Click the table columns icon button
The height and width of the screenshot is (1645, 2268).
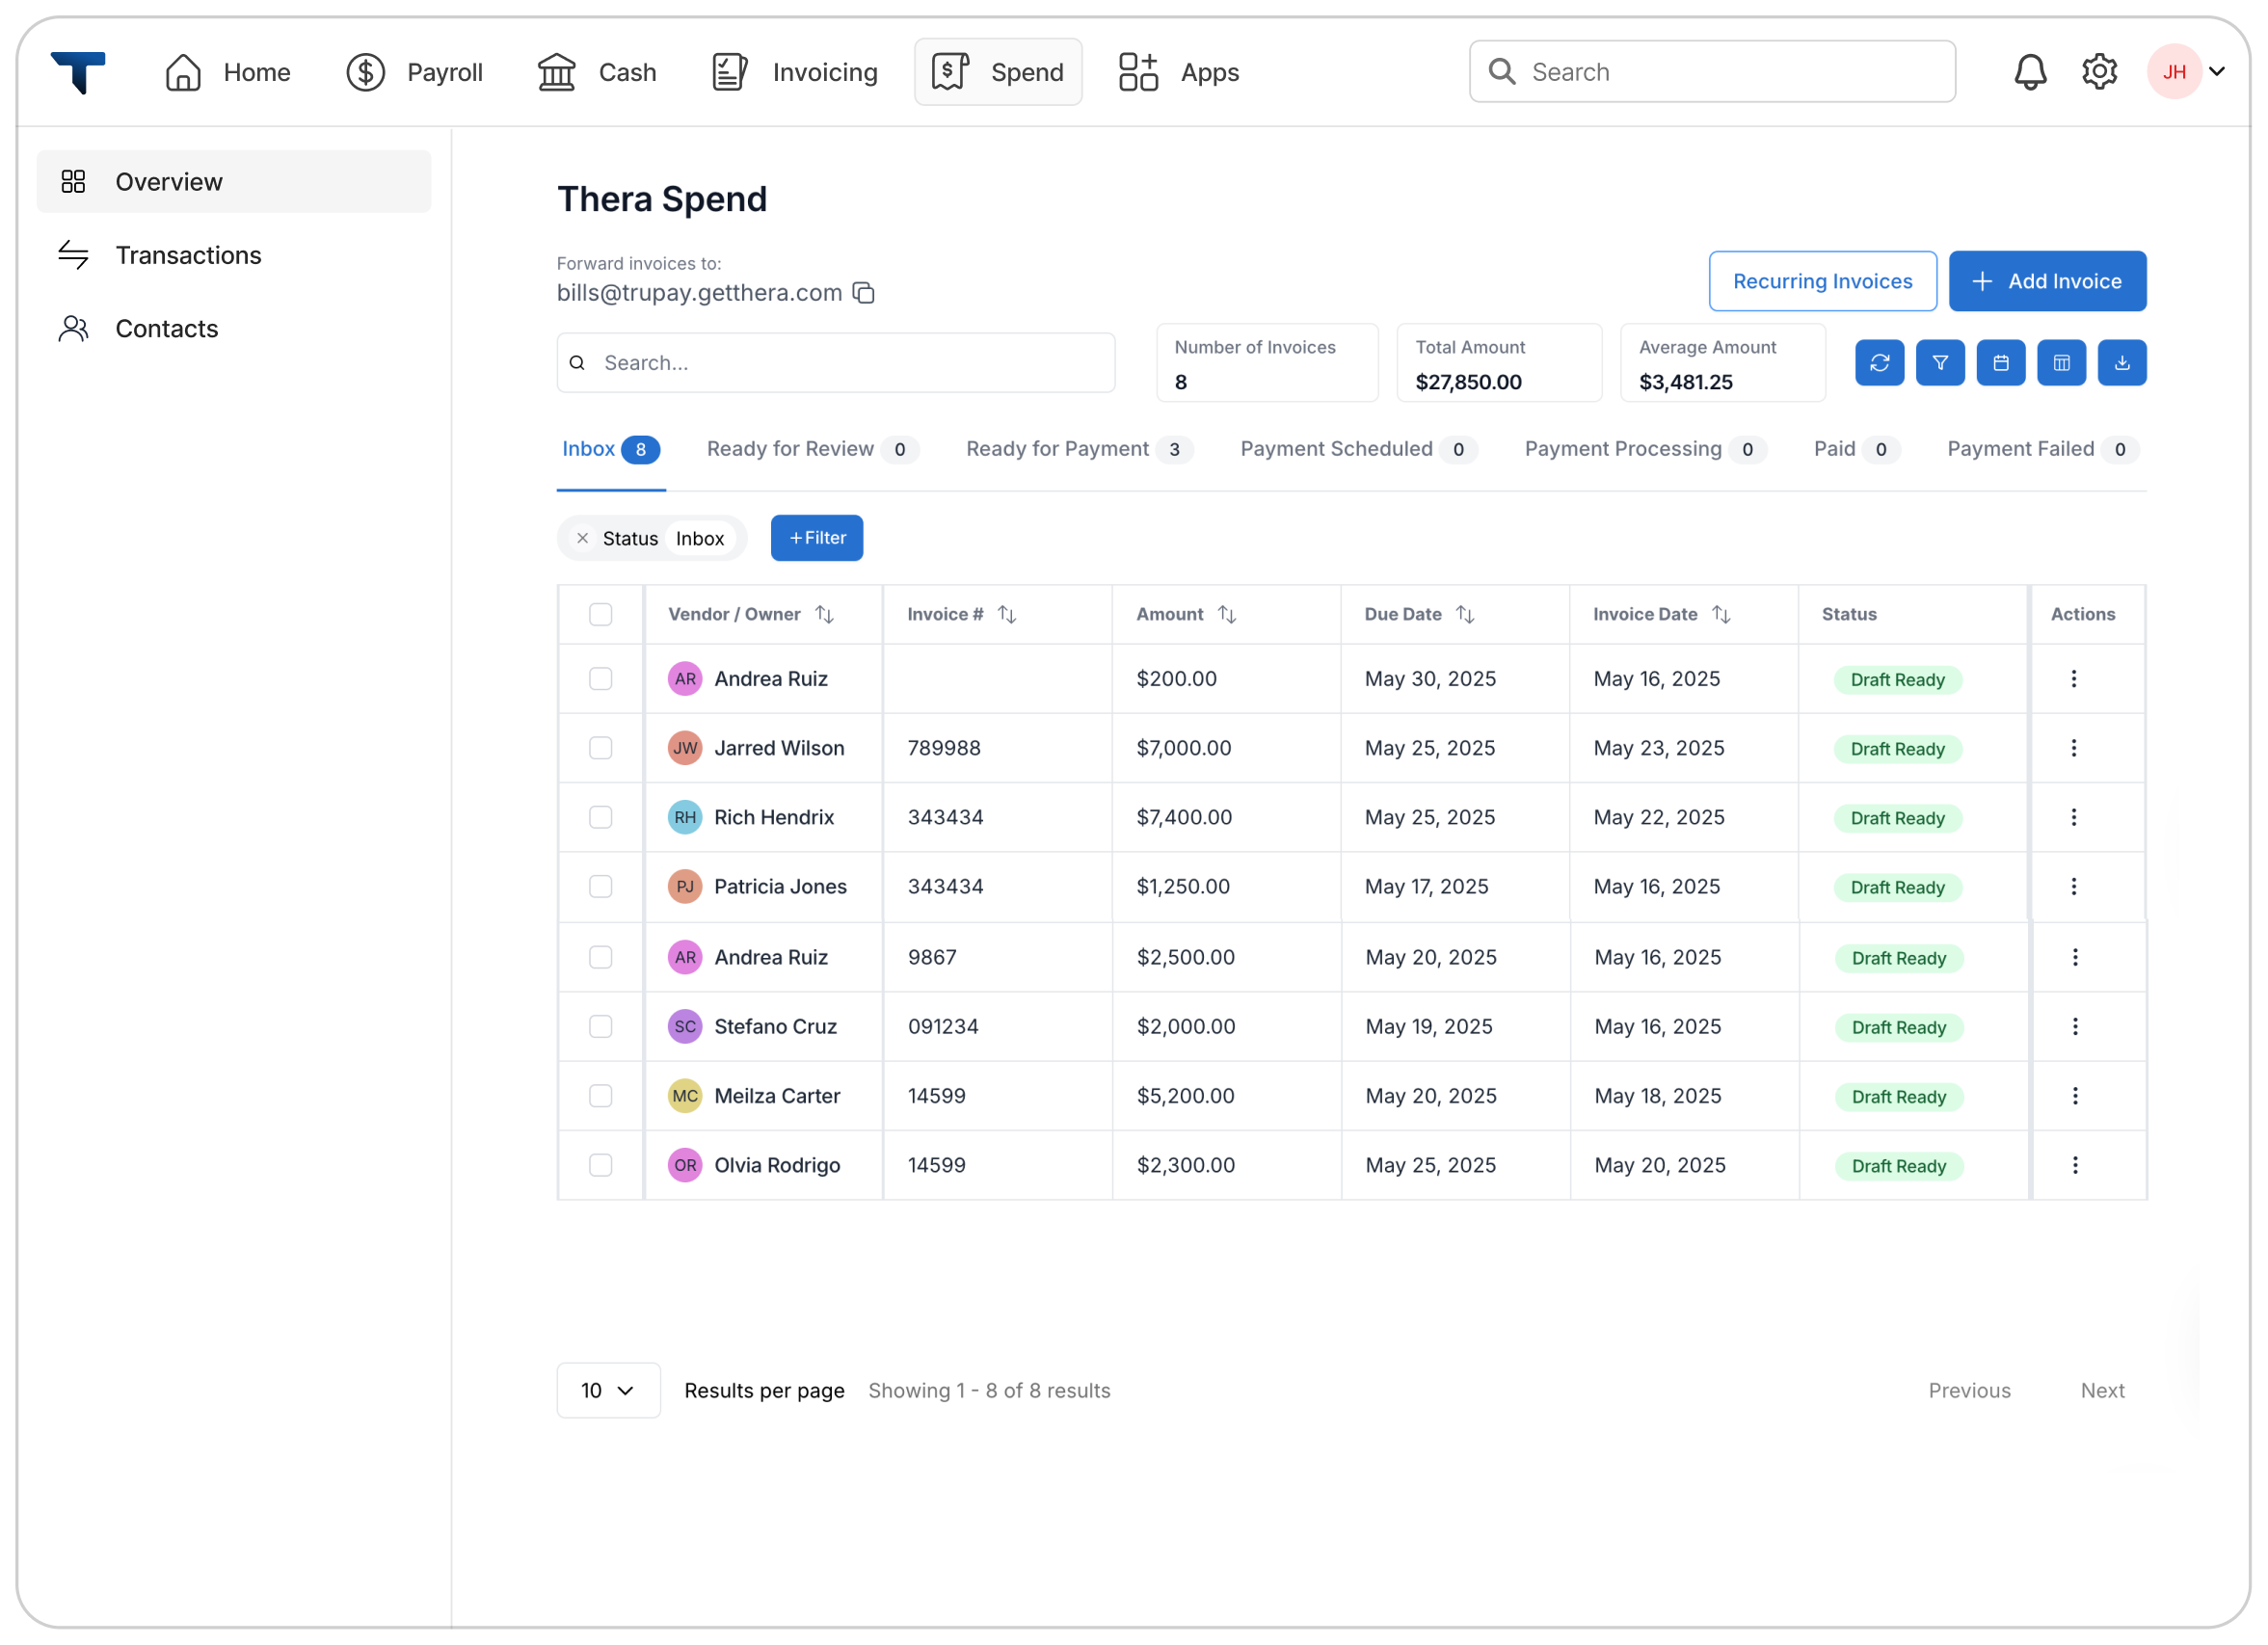(x=2062, y=363)
